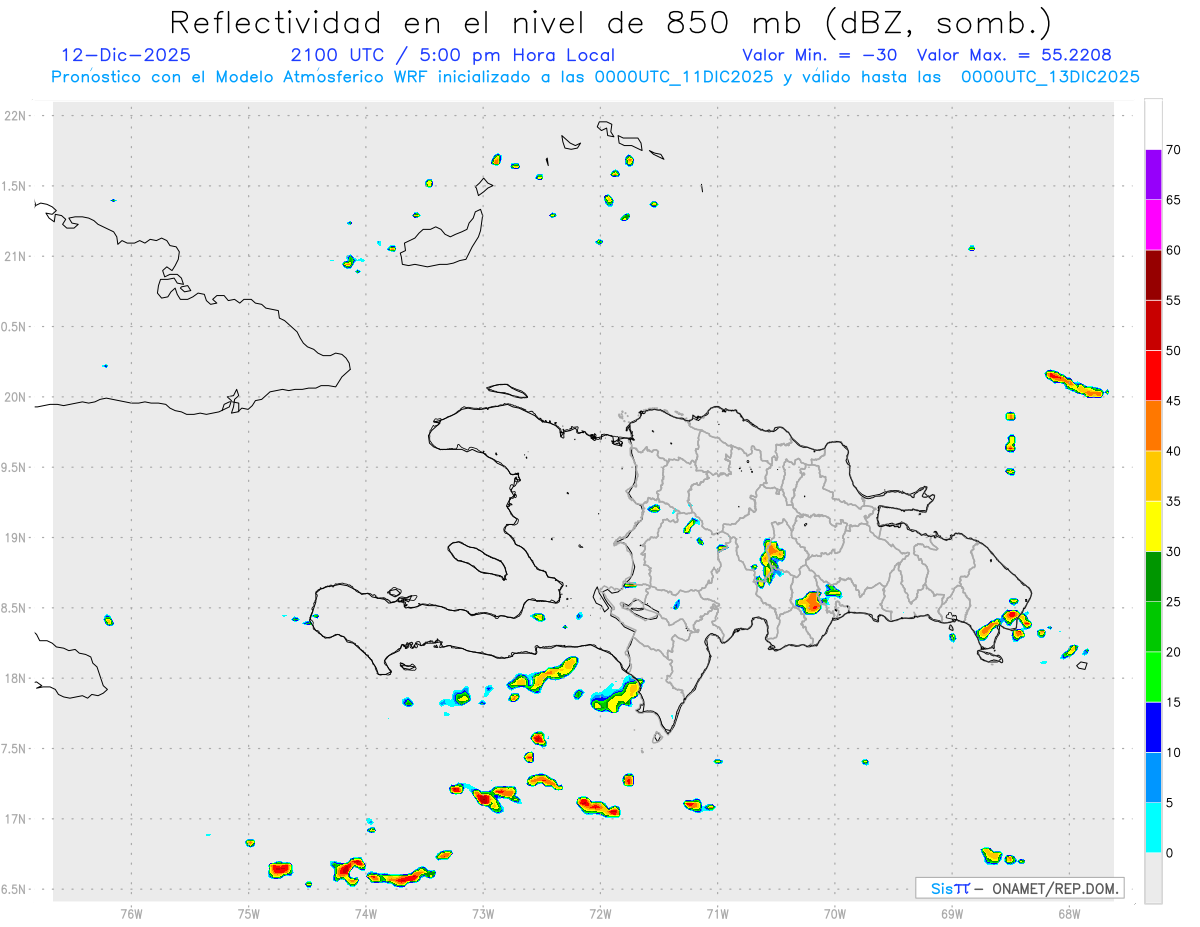
Task: Click the orange 40–45 dBZ color bar segment
Action: click(1153, 426)
